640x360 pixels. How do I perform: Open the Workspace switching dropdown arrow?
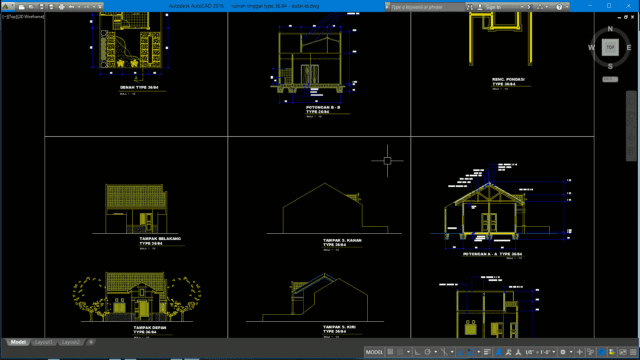point(571,352)
